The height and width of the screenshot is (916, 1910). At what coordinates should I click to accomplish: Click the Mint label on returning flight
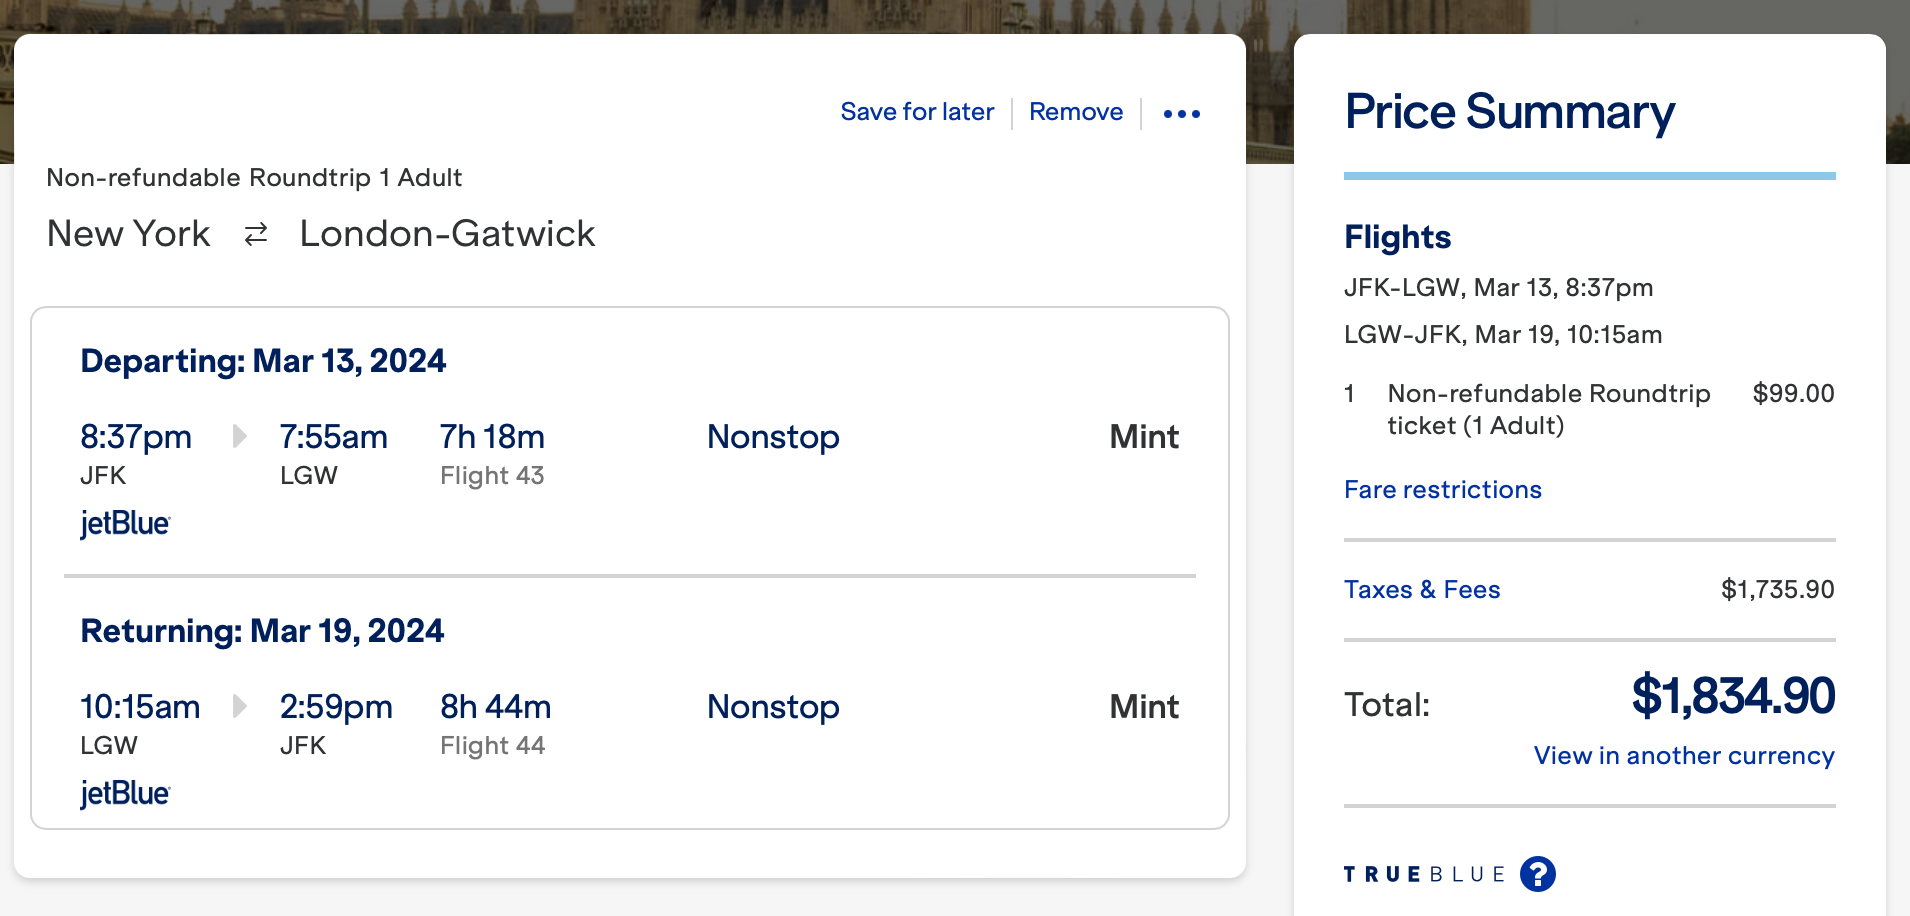coord(1144,707)
